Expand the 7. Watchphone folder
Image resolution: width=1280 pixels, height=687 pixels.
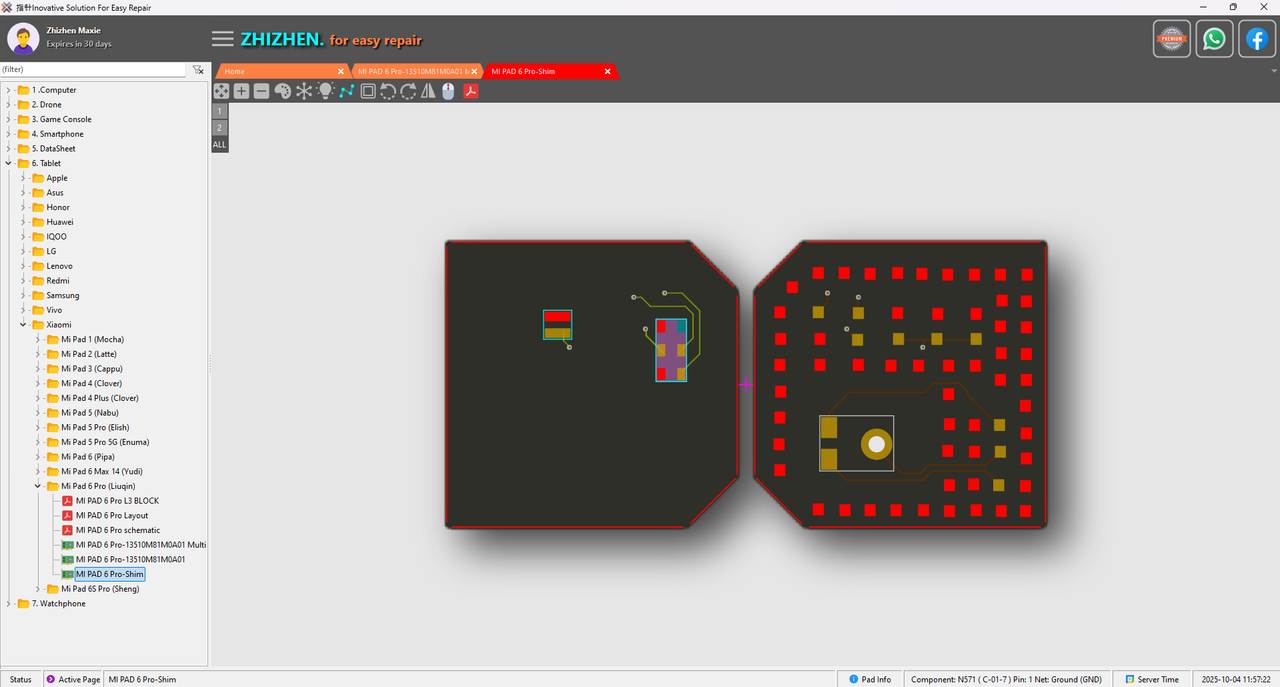coord(9,603)
